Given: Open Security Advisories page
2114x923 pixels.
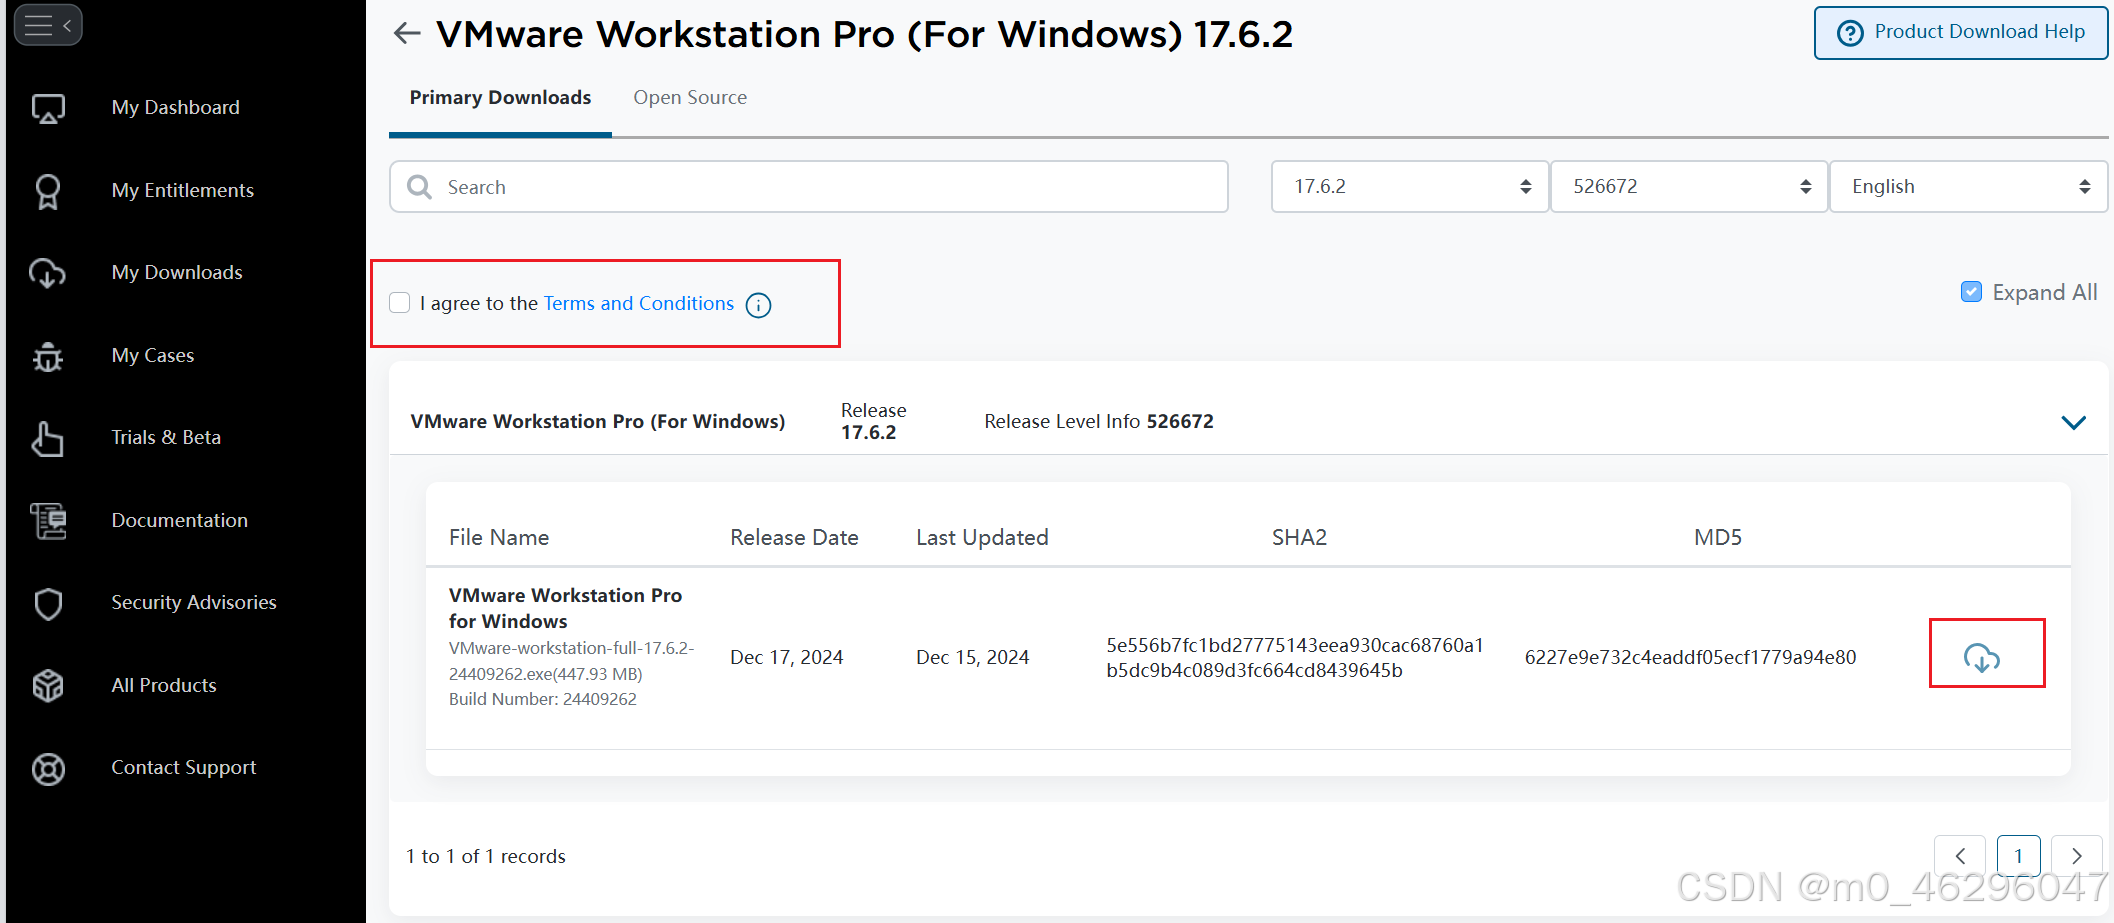Looking at the screenshot, I should 194,602.
